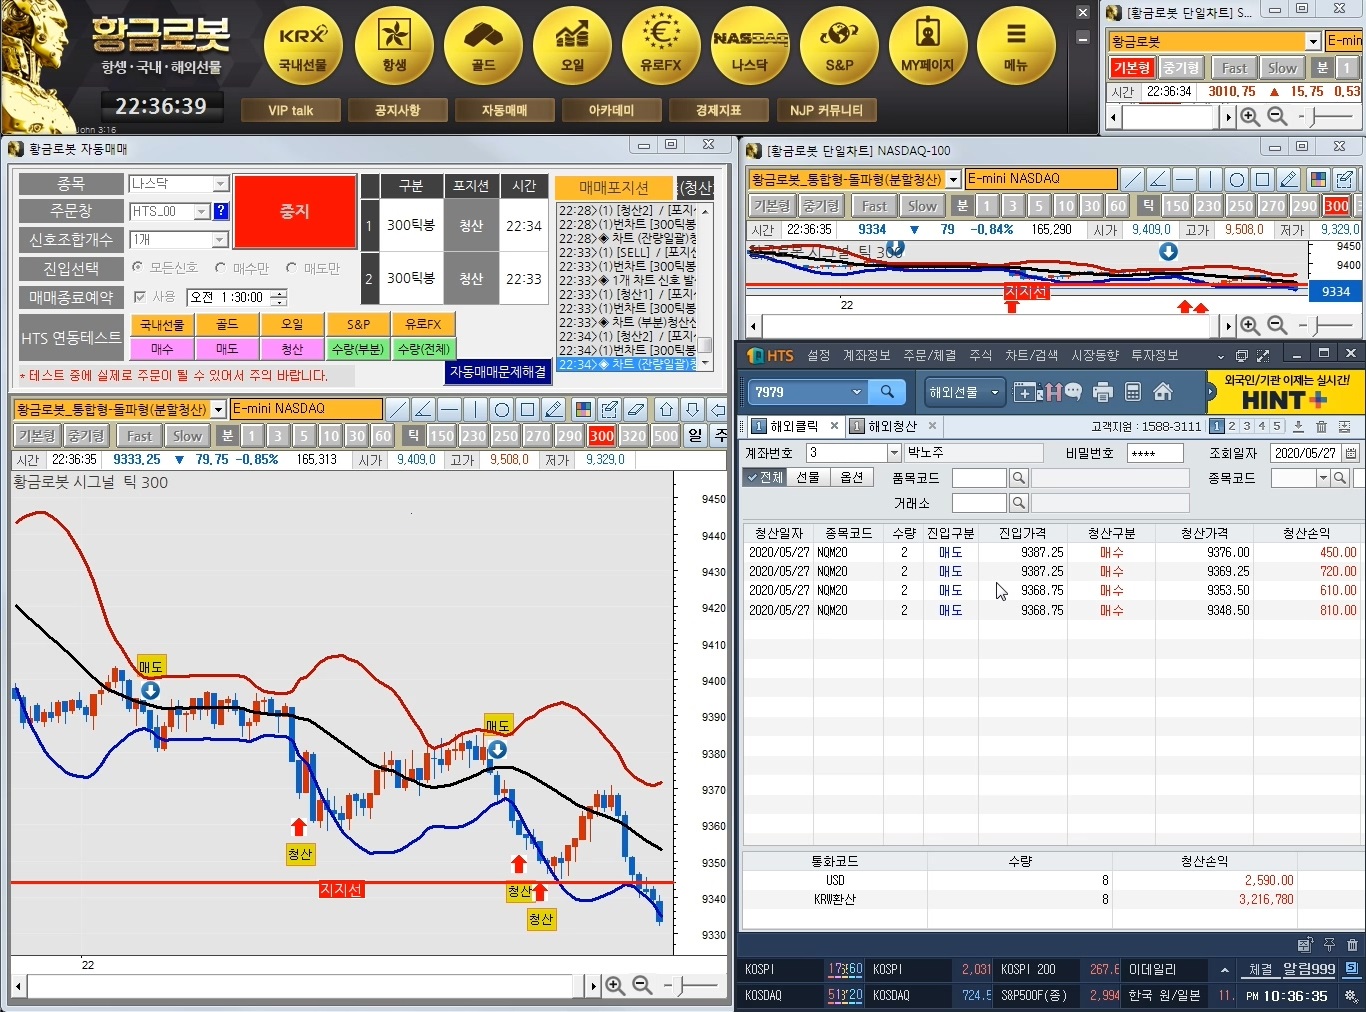The image size is (1366, 1012).
Task: Open the 항셍 round icon
Action: [x=394, y=46]
